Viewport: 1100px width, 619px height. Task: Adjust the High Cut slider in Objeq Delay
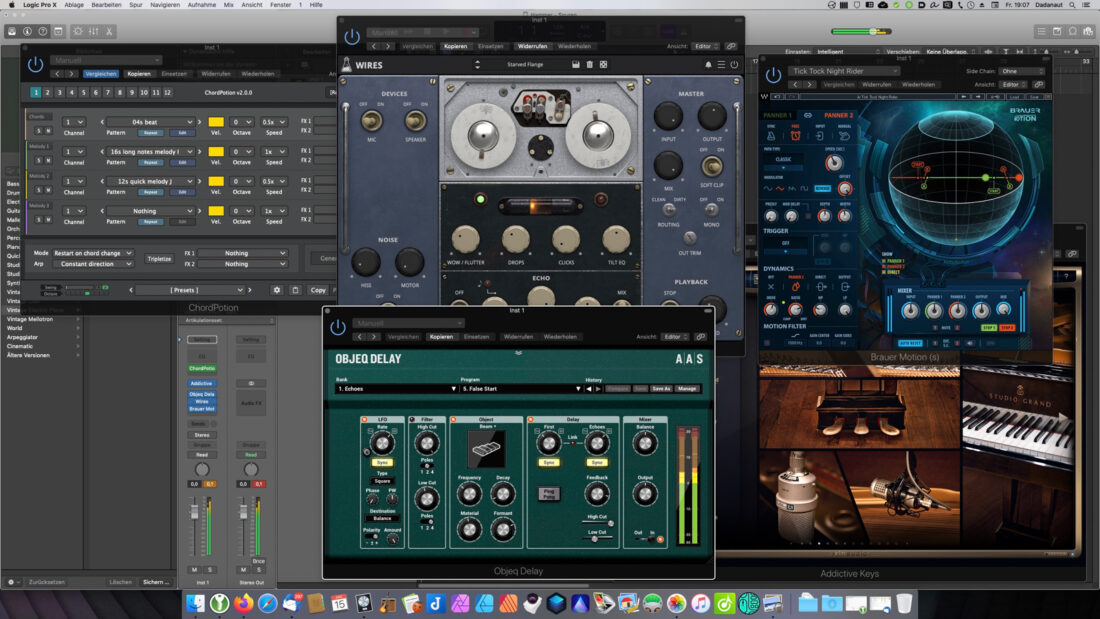coord(597,524)
